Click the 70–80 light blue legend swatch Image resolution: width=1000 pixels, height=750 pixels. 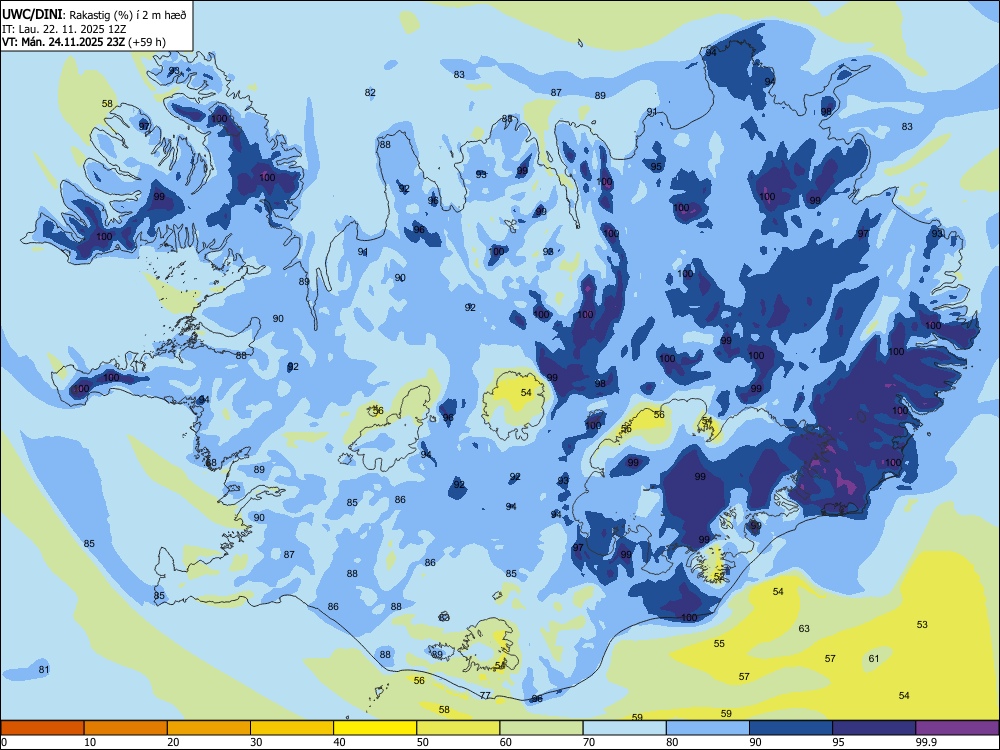[x=624, y=728]
